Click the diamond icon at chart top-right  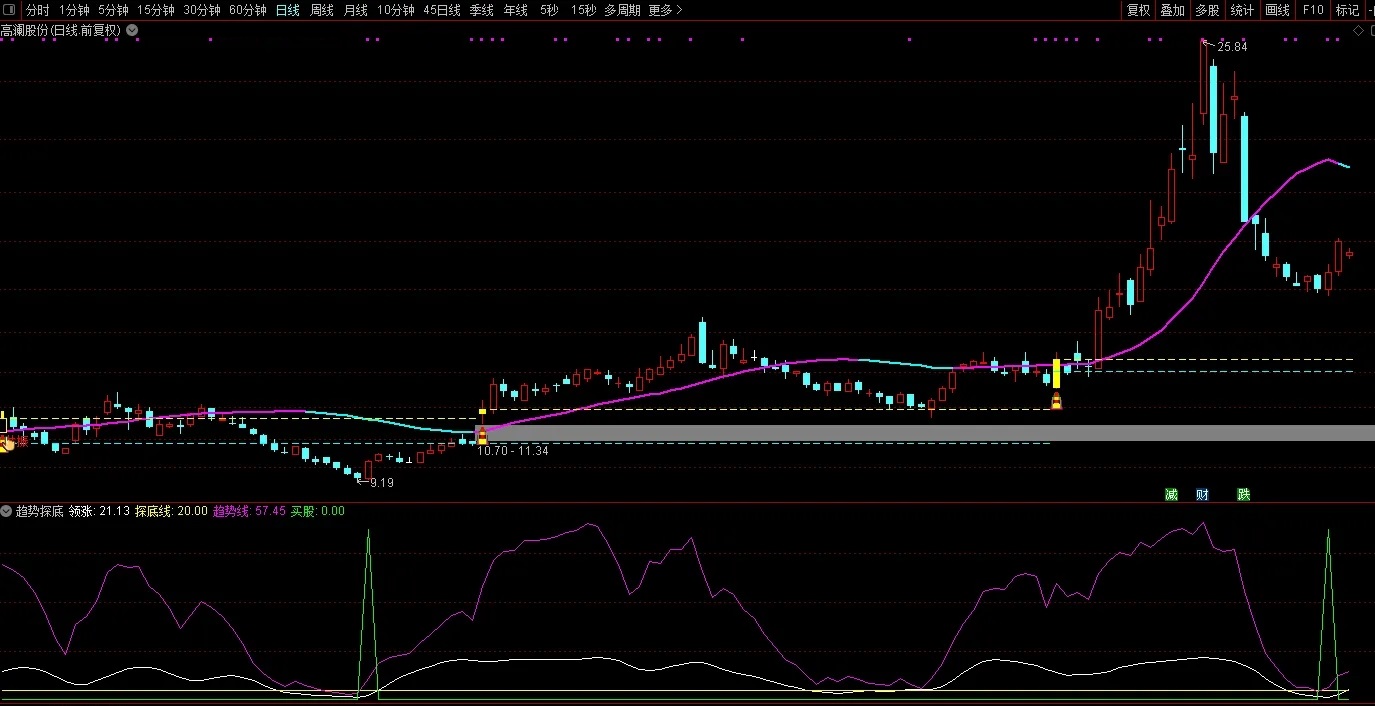(1358, 31)
